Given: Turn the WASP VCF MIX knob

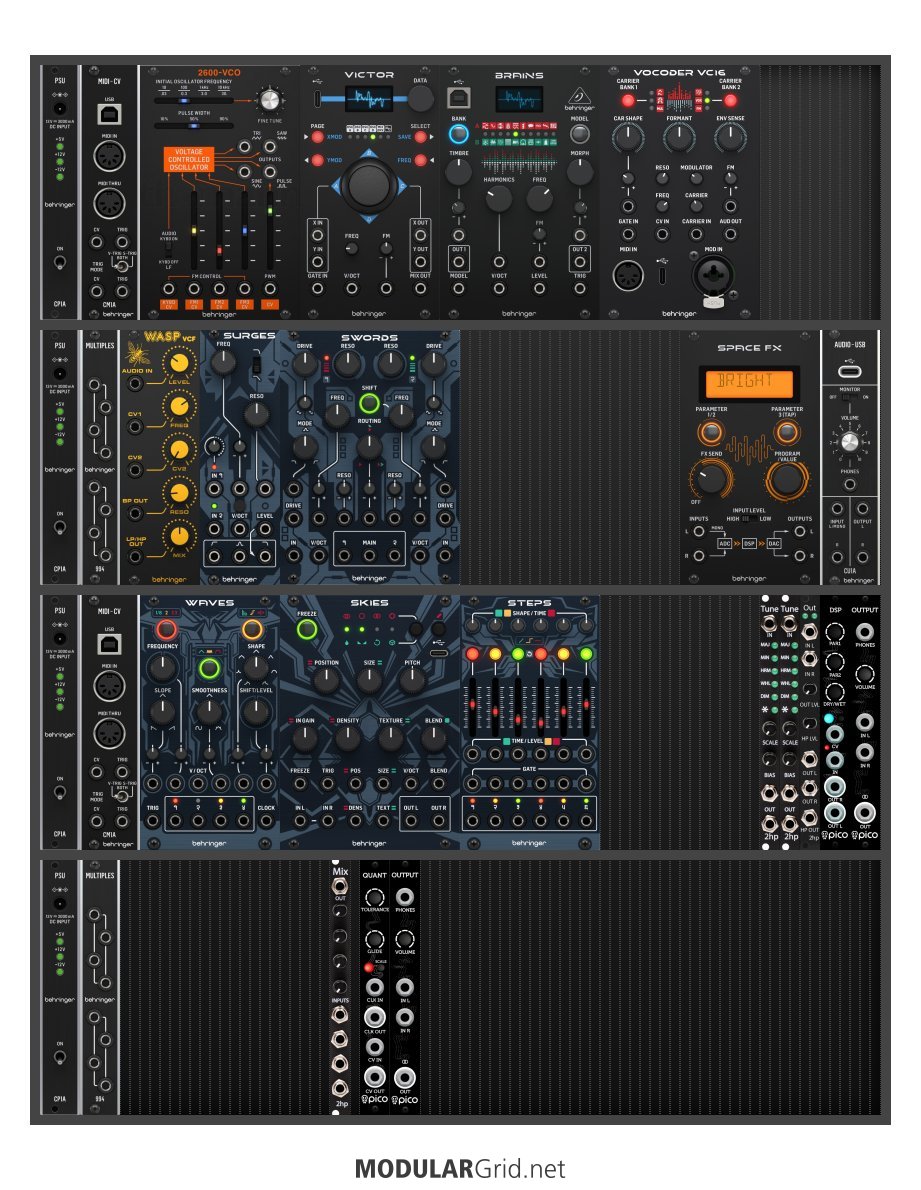Looking at the screenshot, I should (x=178, y=537).
